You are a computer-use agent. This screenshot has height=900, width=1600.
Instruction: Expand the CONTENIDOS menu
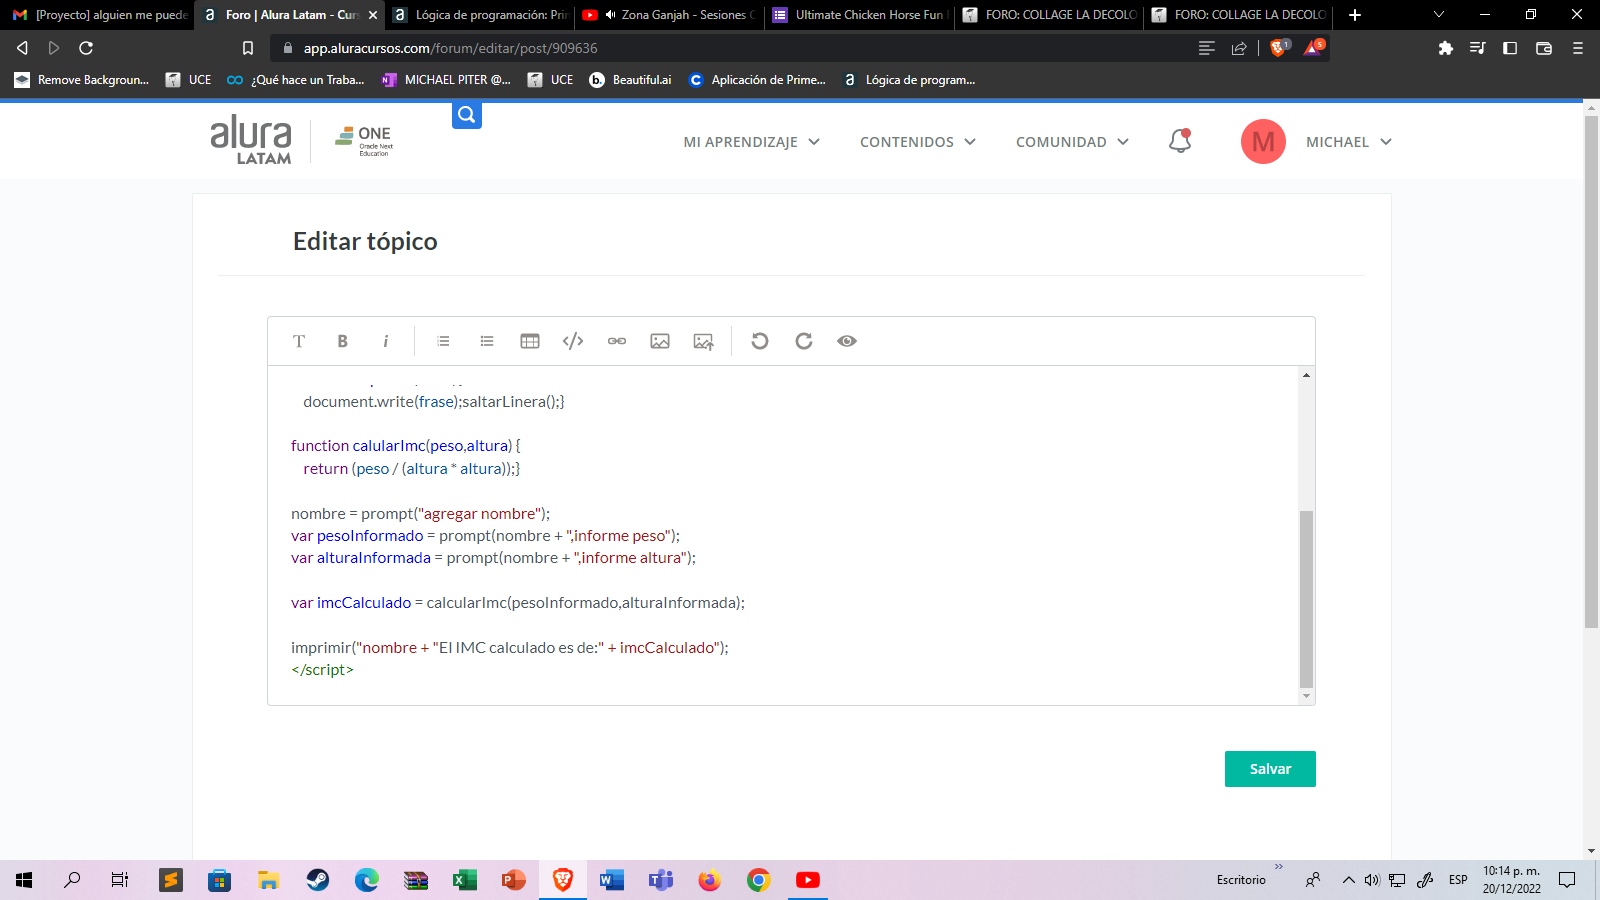(918, 142)
